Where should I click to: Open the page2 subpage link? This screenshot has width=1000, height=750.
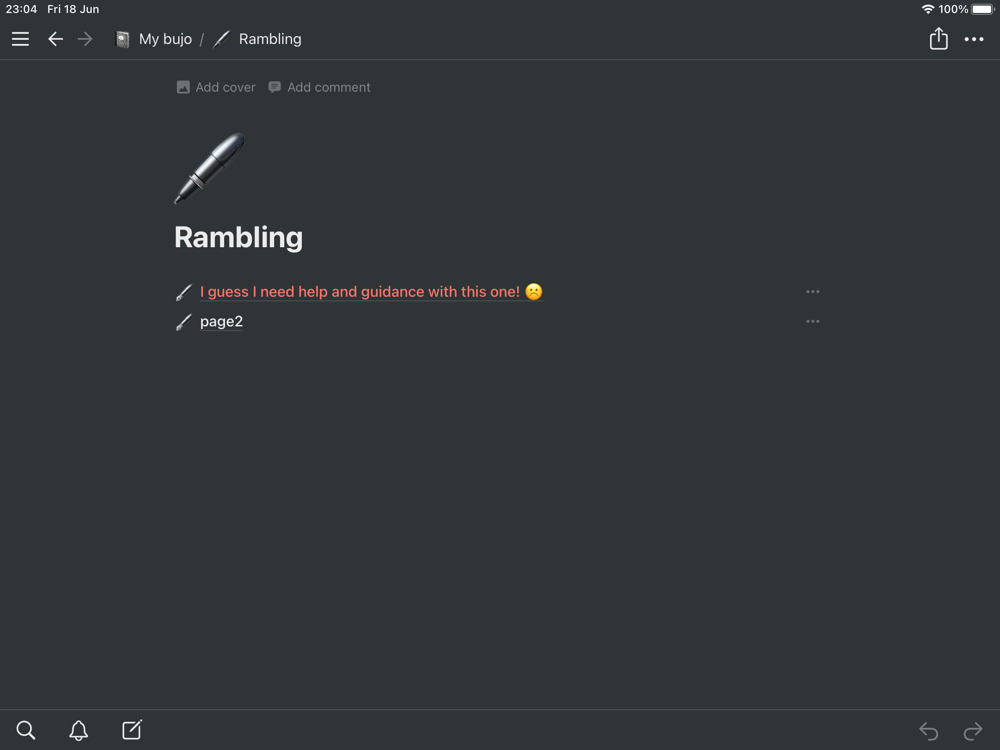pos(221,321)
